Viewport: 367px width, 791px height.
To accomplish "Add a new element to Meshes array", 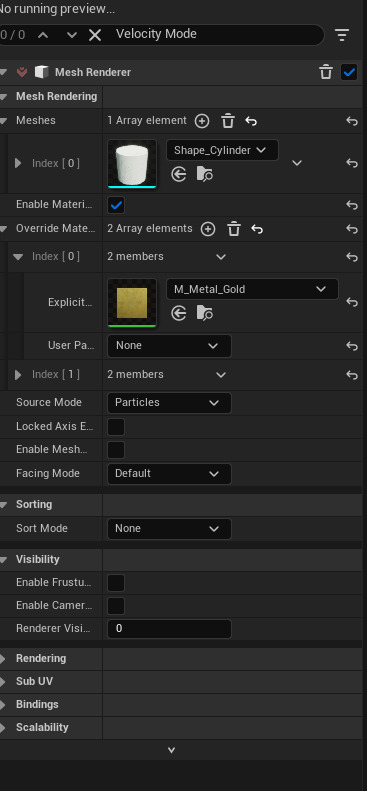I will (x=202, y=121).
